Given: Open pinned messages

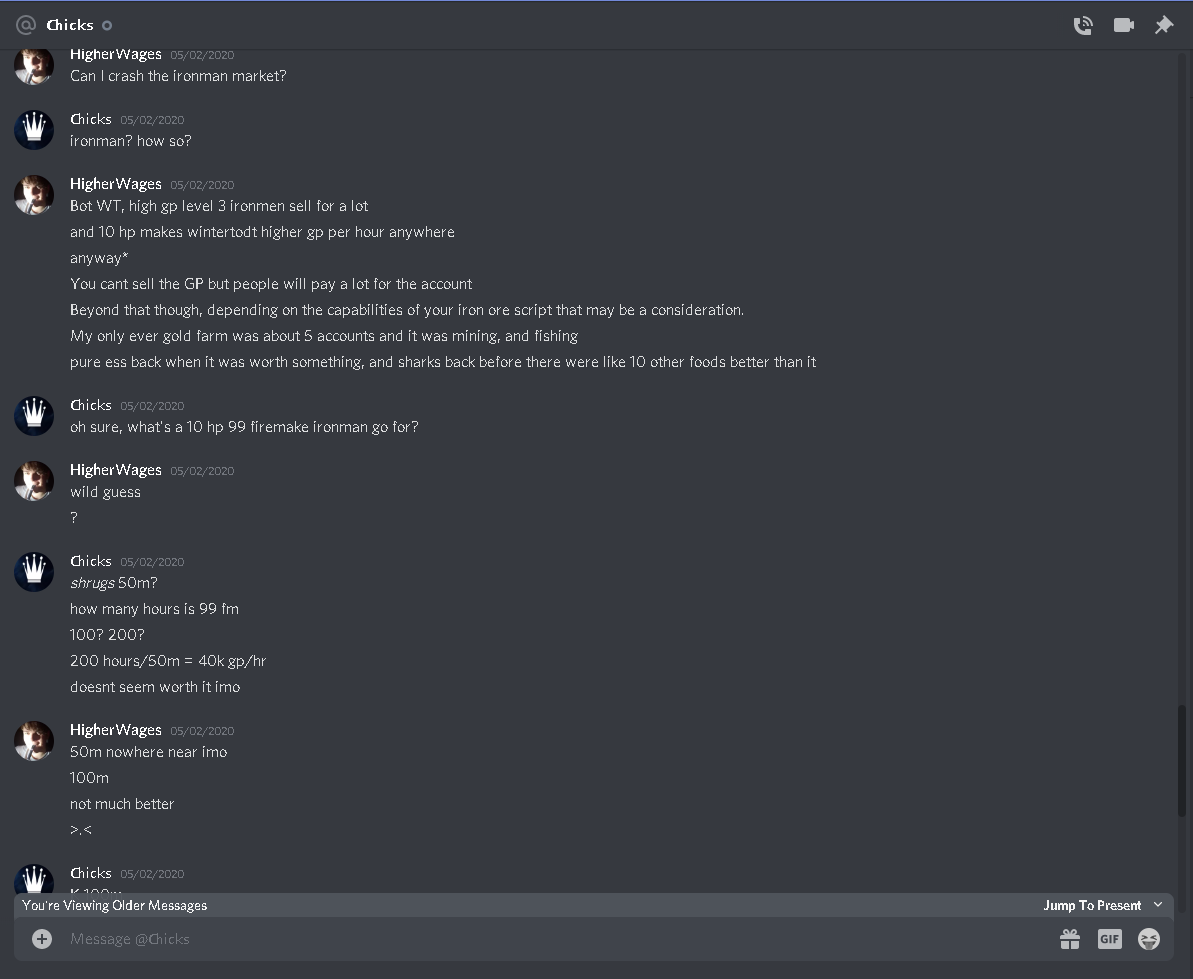Looking at the screenshot, I should click(x=1163, y=25).
